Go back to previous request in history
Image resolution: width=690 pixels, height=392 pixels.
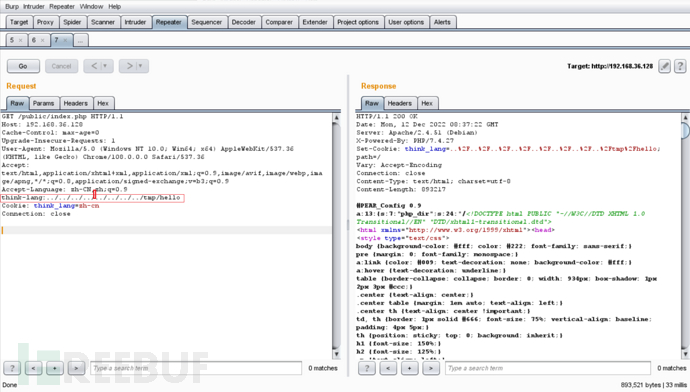(x=94, y=66)
